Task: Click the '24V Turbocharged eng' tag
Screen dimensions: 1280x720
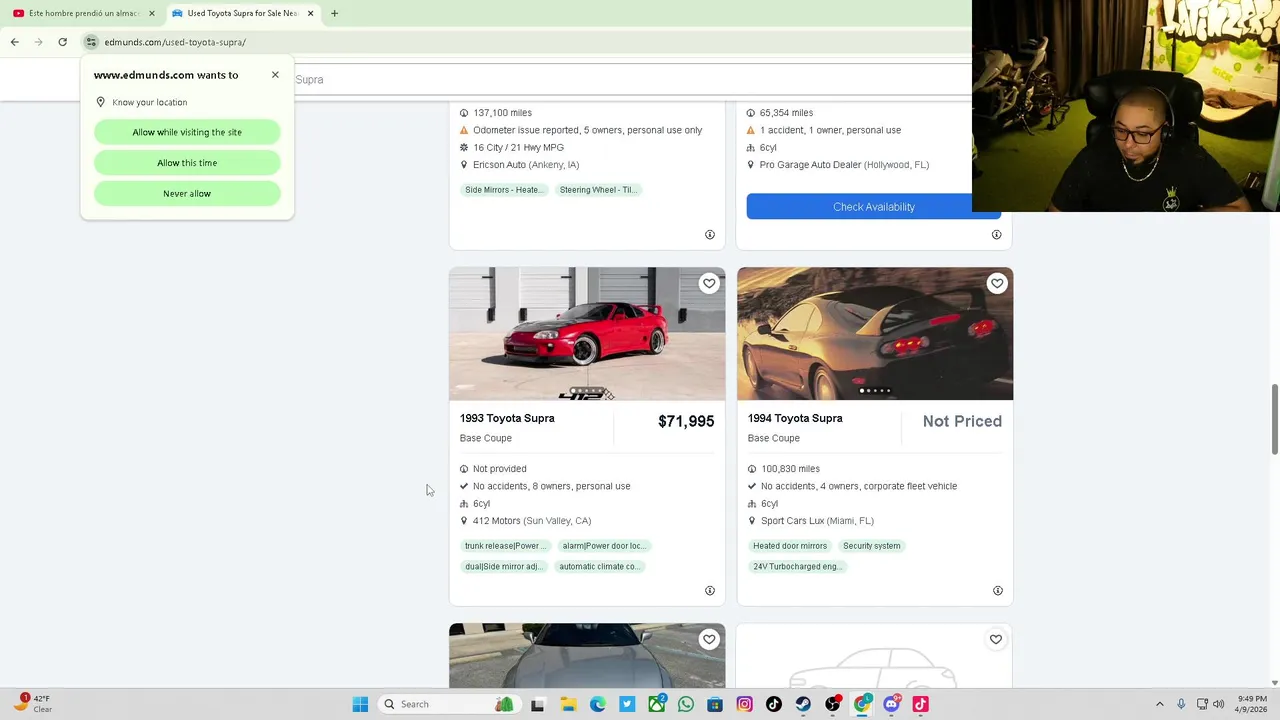Action: pos(796,567)
